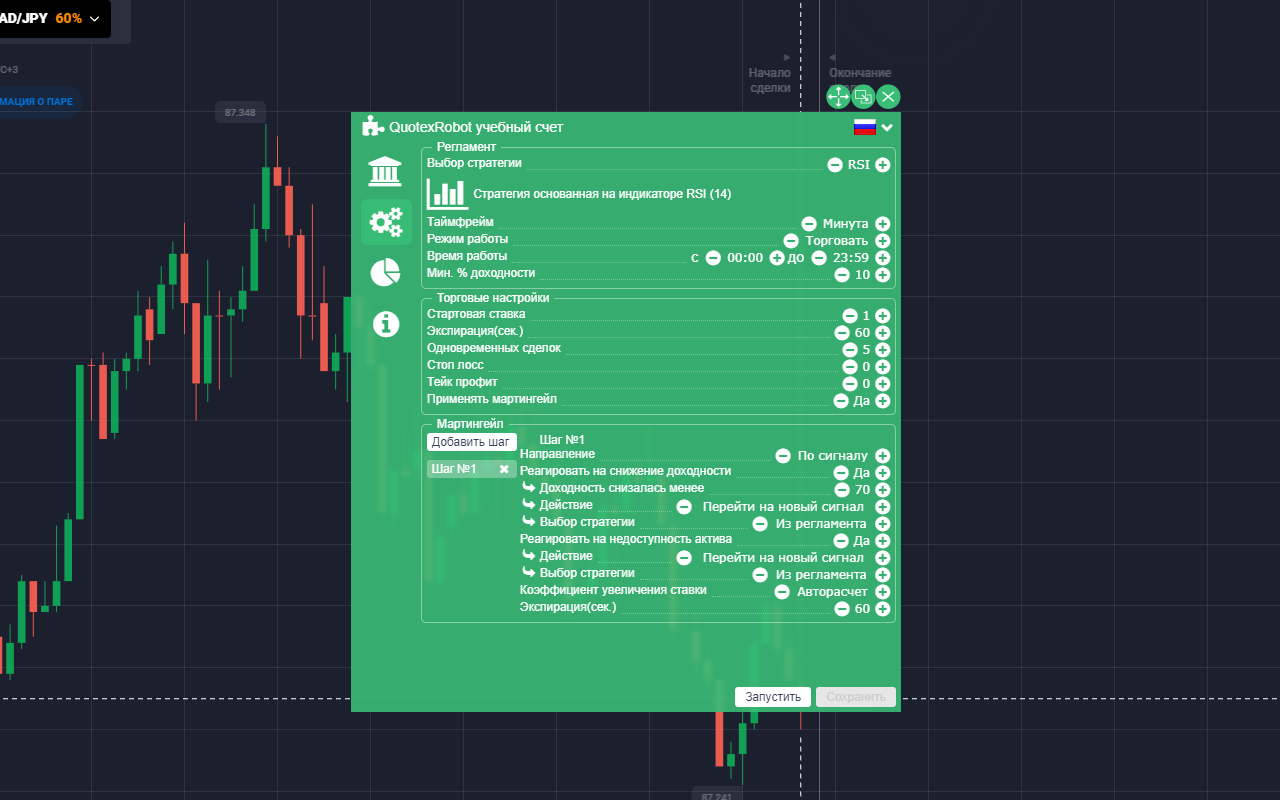Image resolution: width=1280 pixels, height=800 pixels.
Task: Open the gears settings sidebar icon
Action: coord(386,222)
